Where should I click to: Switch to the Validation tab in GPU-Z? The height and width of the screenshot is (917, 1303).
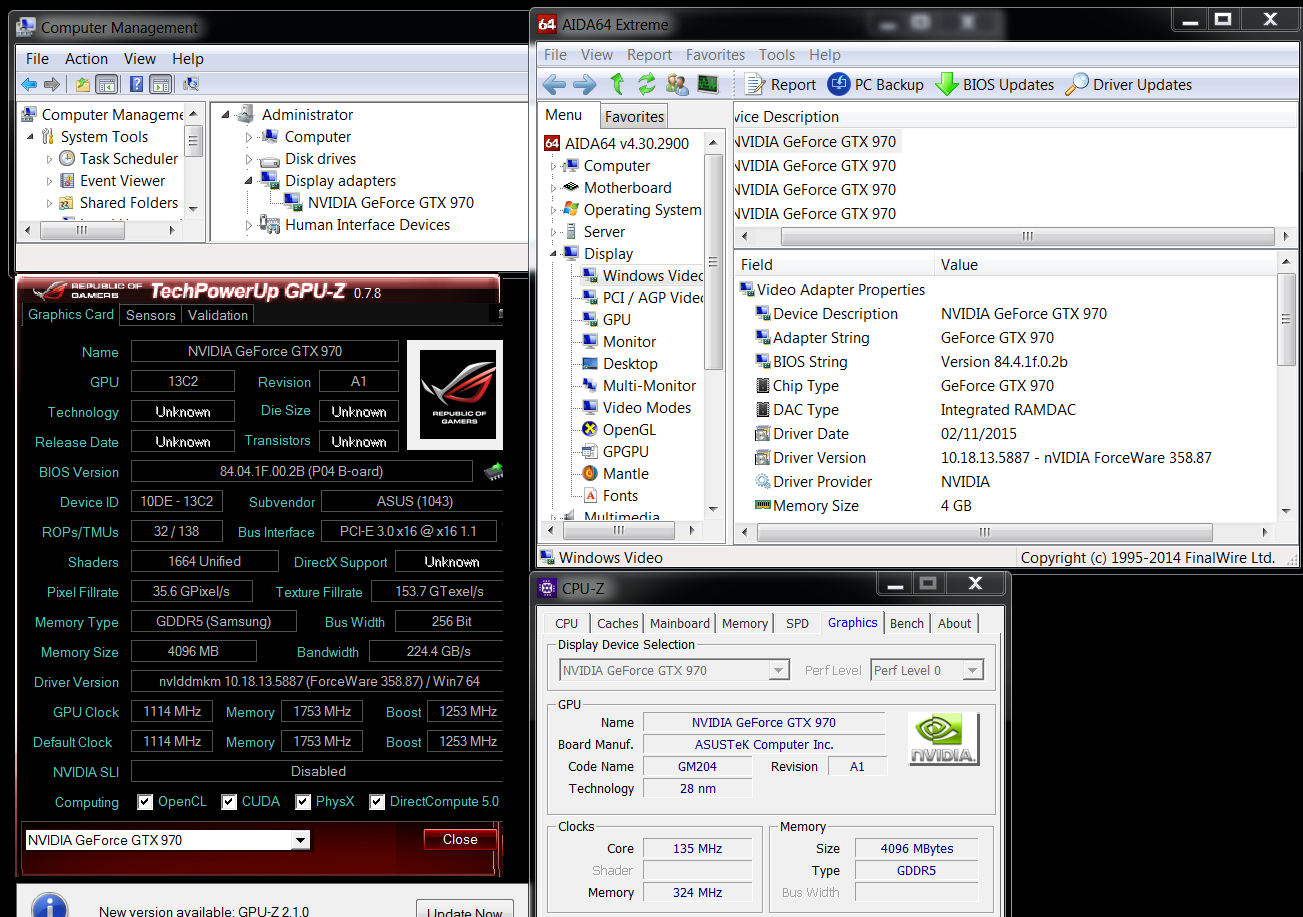click(x=218, y=315)
